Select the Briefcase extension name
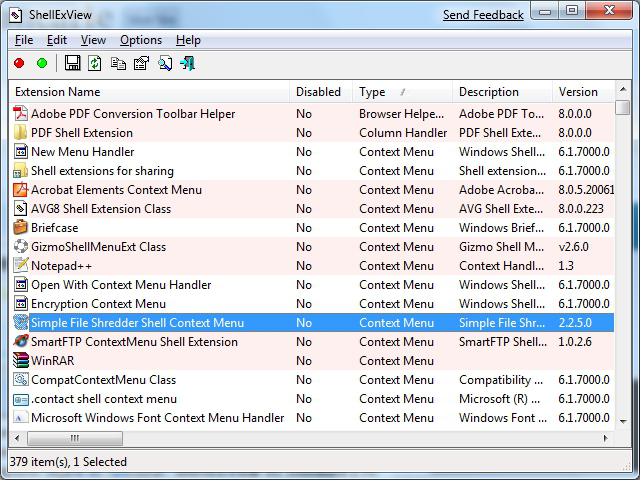The width and height of the screenshot is (642, 481). tap(54, 228)
